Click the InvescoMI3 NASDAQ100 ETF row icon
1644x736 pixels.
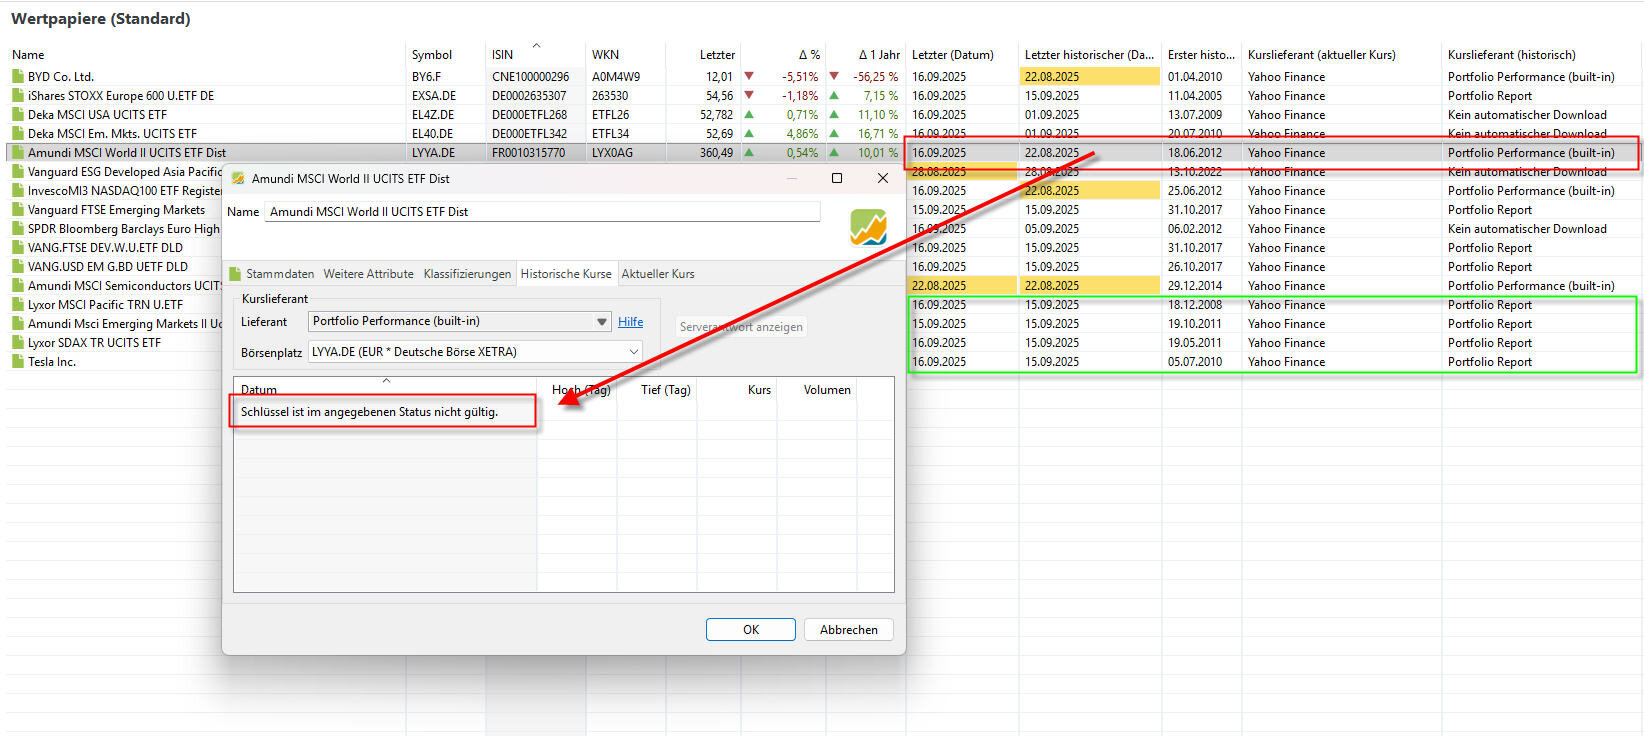tap(17, 191)
